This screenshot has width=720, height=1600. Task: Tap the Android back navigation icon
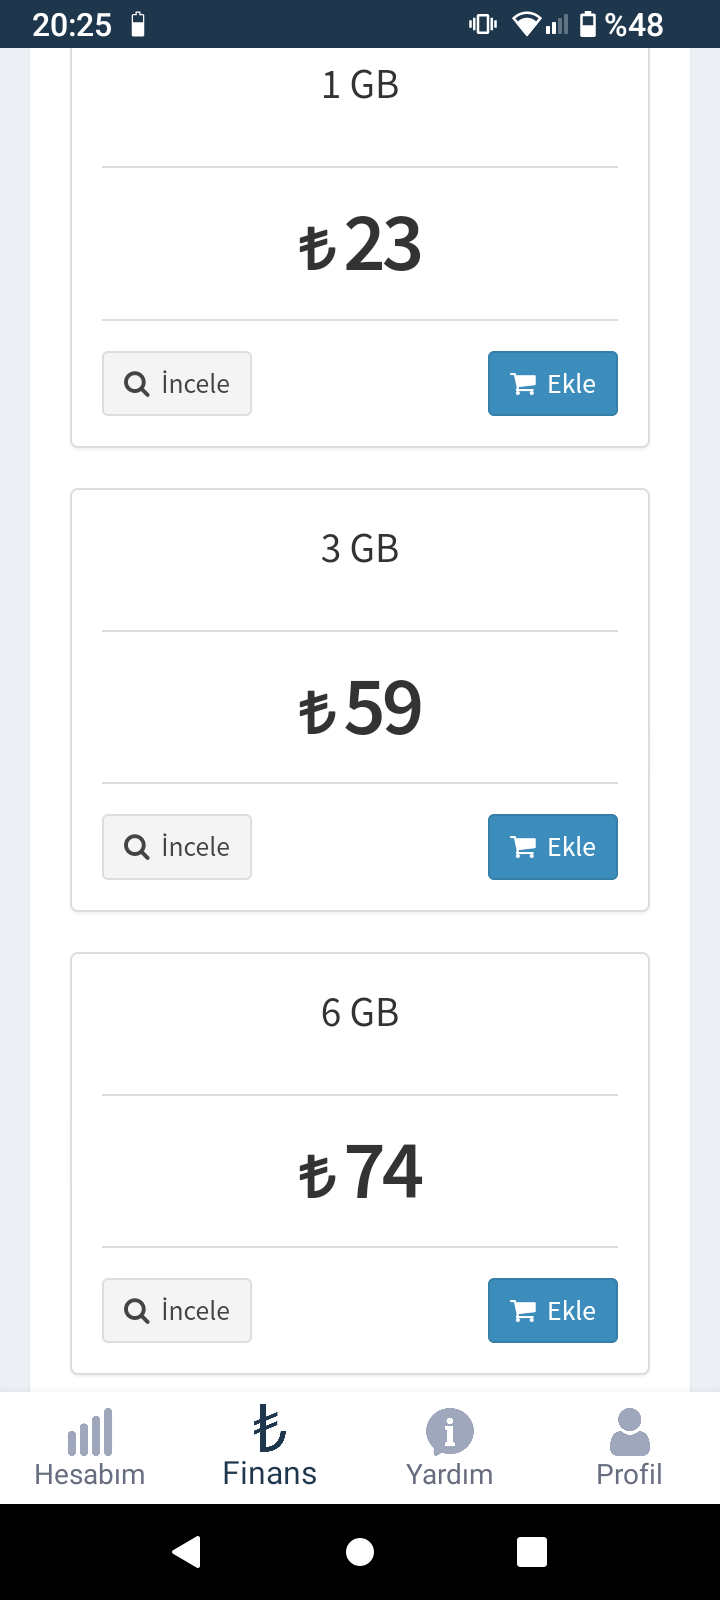187,1552
